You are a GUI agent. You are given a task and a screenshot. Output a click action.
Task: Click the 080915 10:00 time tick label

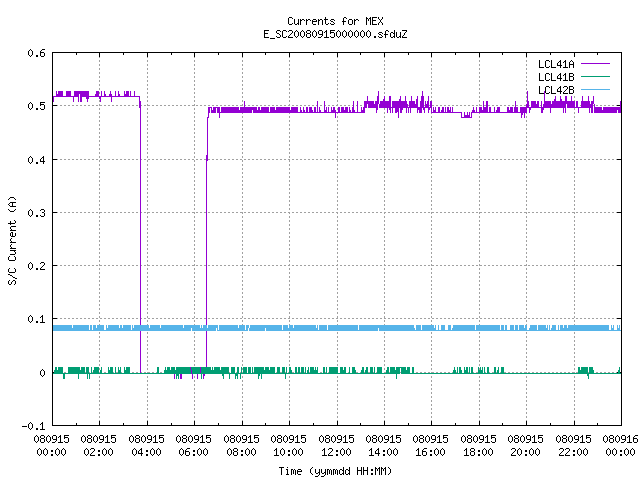pyautogui.click(x=288, y=446)
